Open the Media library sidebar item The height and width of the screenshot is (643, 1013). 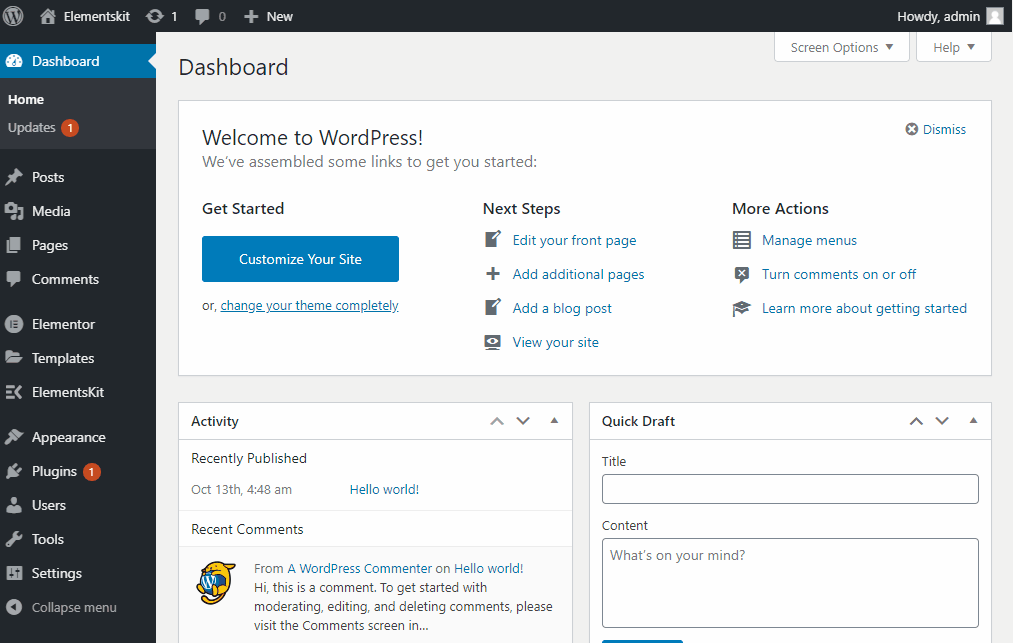pyautogui.click(x=50, y=211)
